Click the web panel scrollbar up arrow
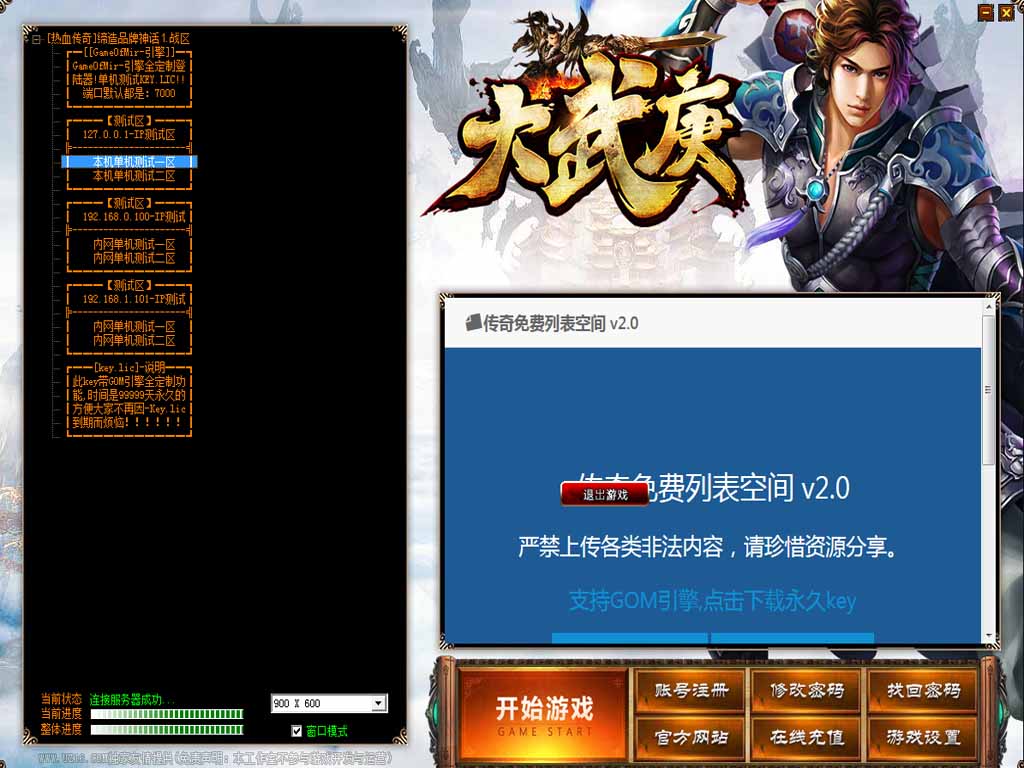Screen dimensions: 1024x768 point(989,305)
